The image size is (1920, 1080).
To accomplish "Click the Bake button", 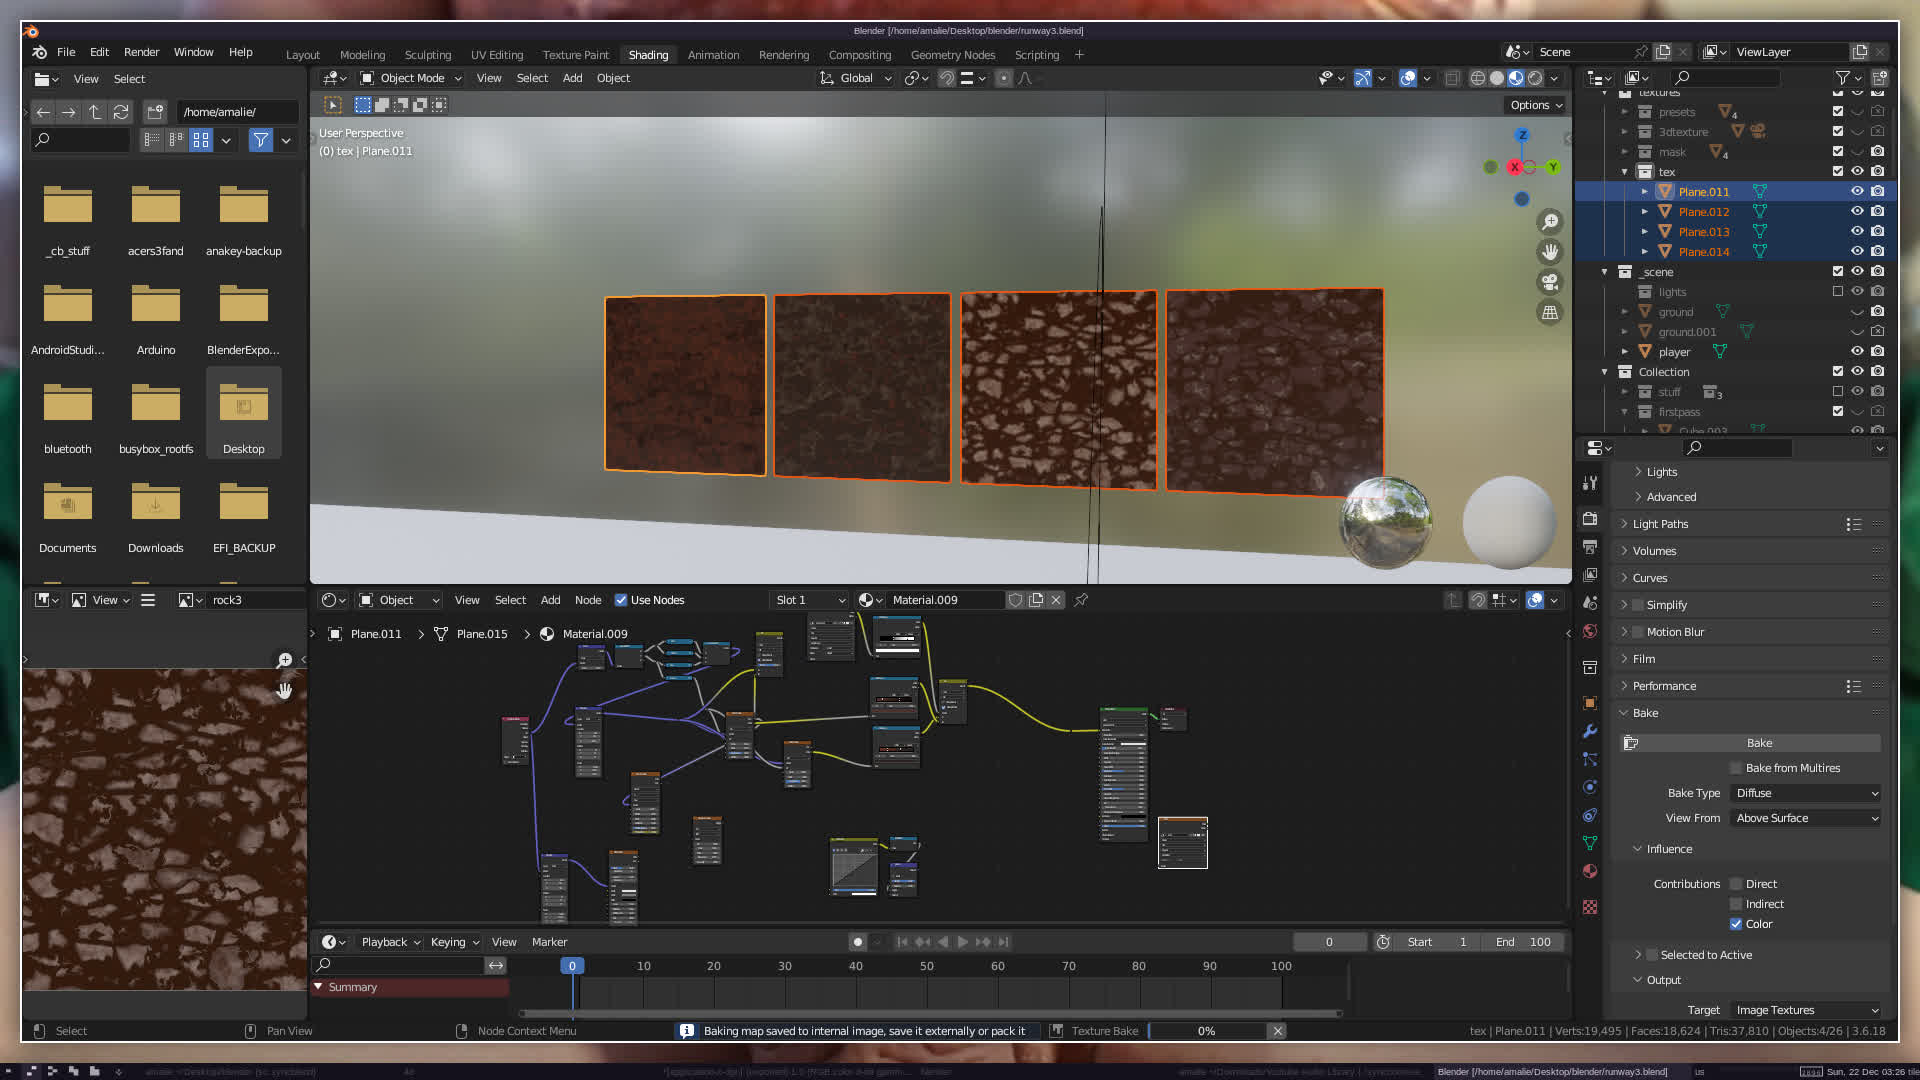I will pos(1758,743).
